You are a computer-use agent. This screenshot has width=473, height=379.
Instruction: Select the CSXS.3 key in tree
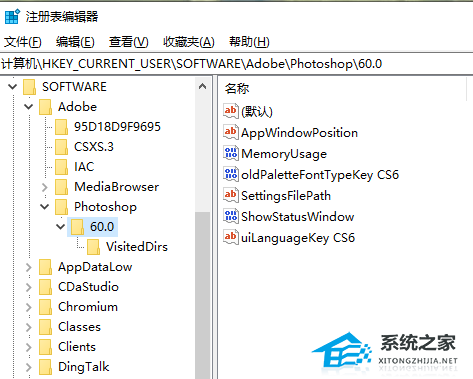[94, 147]
